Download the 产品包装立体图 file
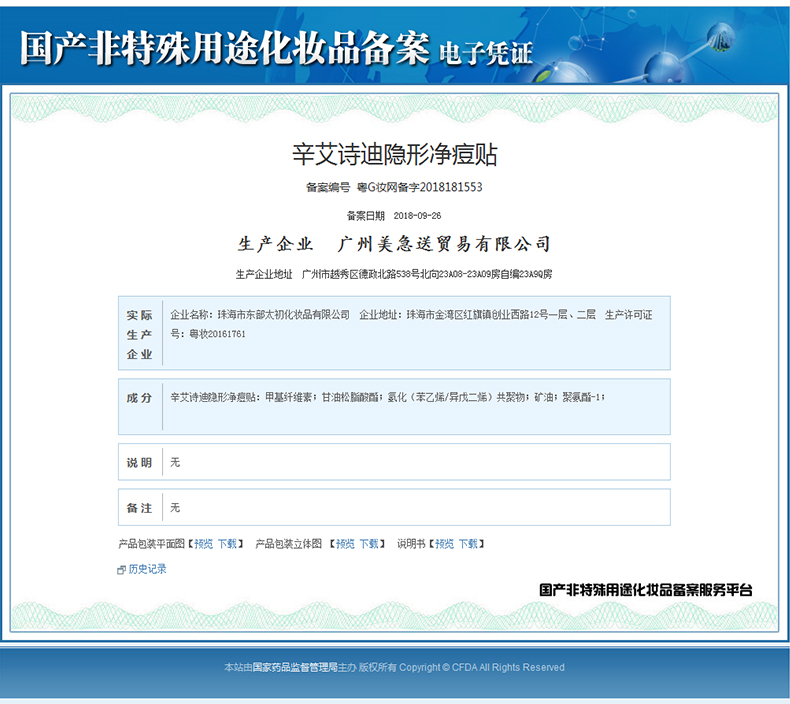The image size is (790, 704). coord(369,544)
